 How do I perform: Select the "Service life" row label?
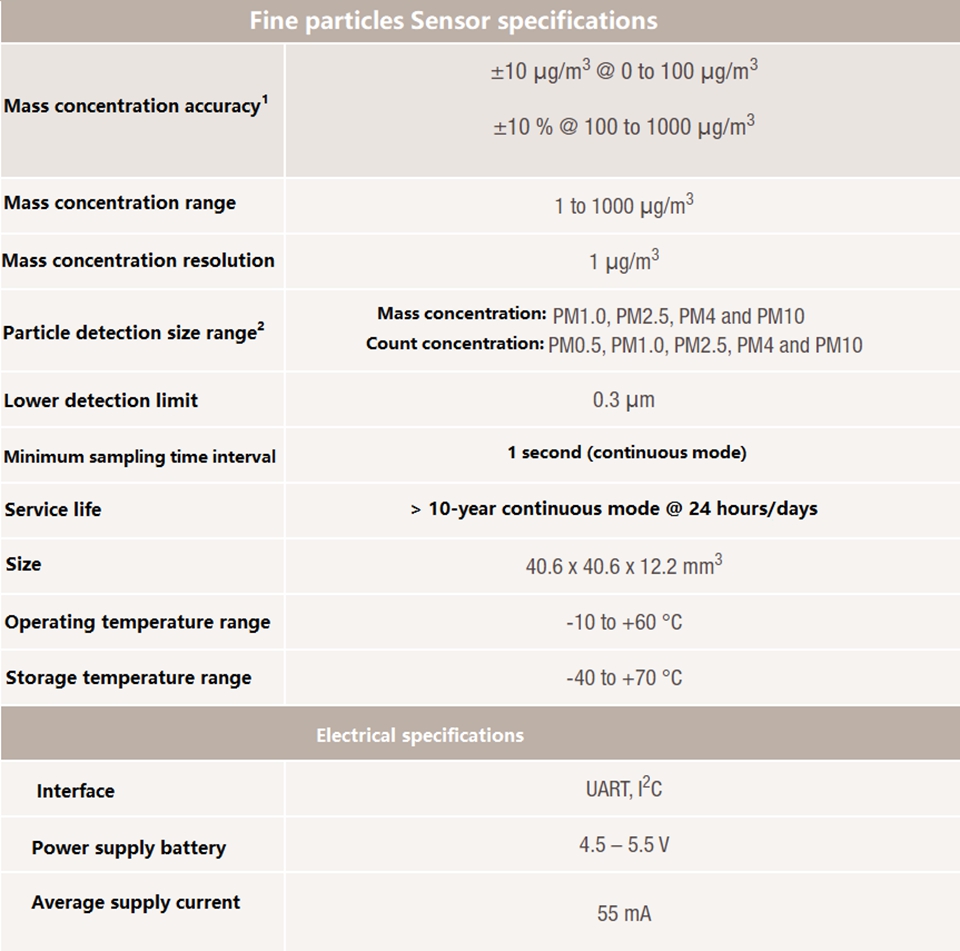(x=53, y=509)
